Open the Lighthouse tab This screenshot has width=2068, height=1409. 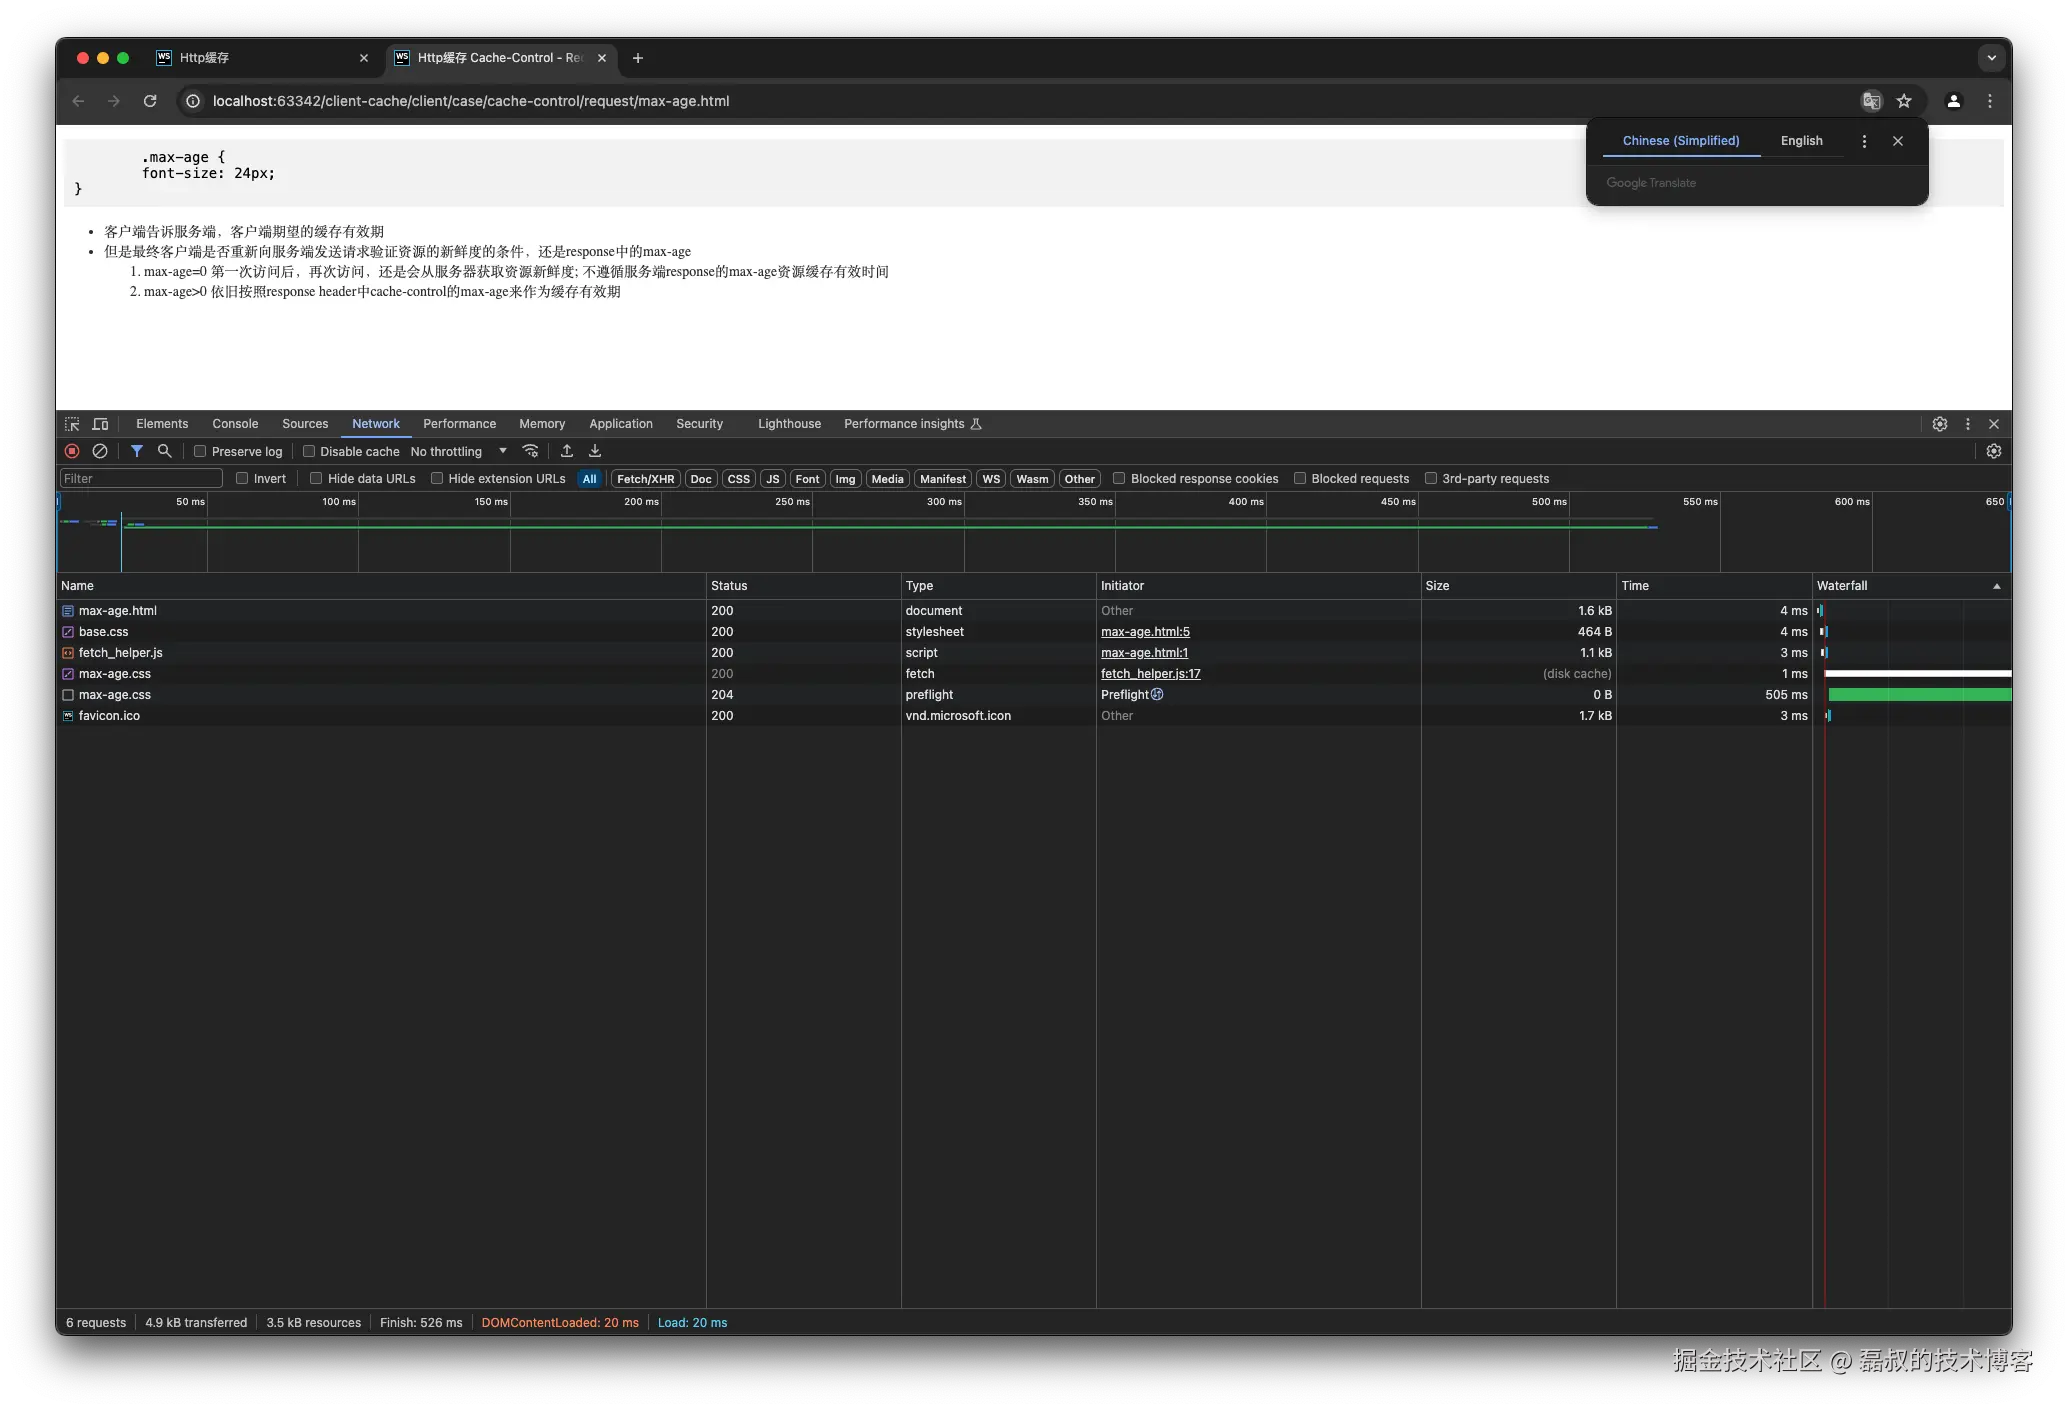(789, 424)
